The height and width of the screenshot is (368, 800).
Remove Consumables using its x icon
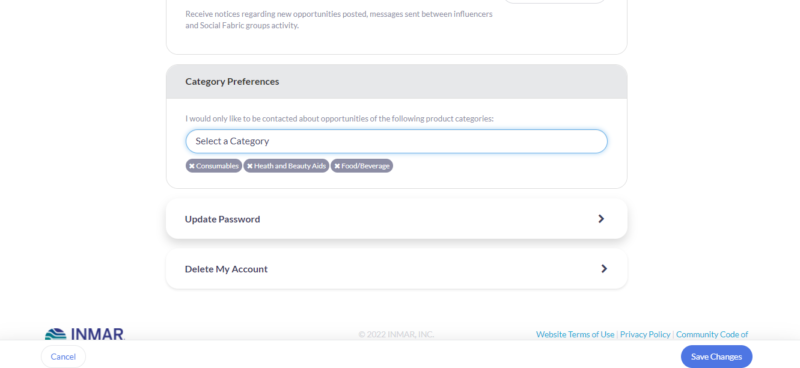point(192,166)
